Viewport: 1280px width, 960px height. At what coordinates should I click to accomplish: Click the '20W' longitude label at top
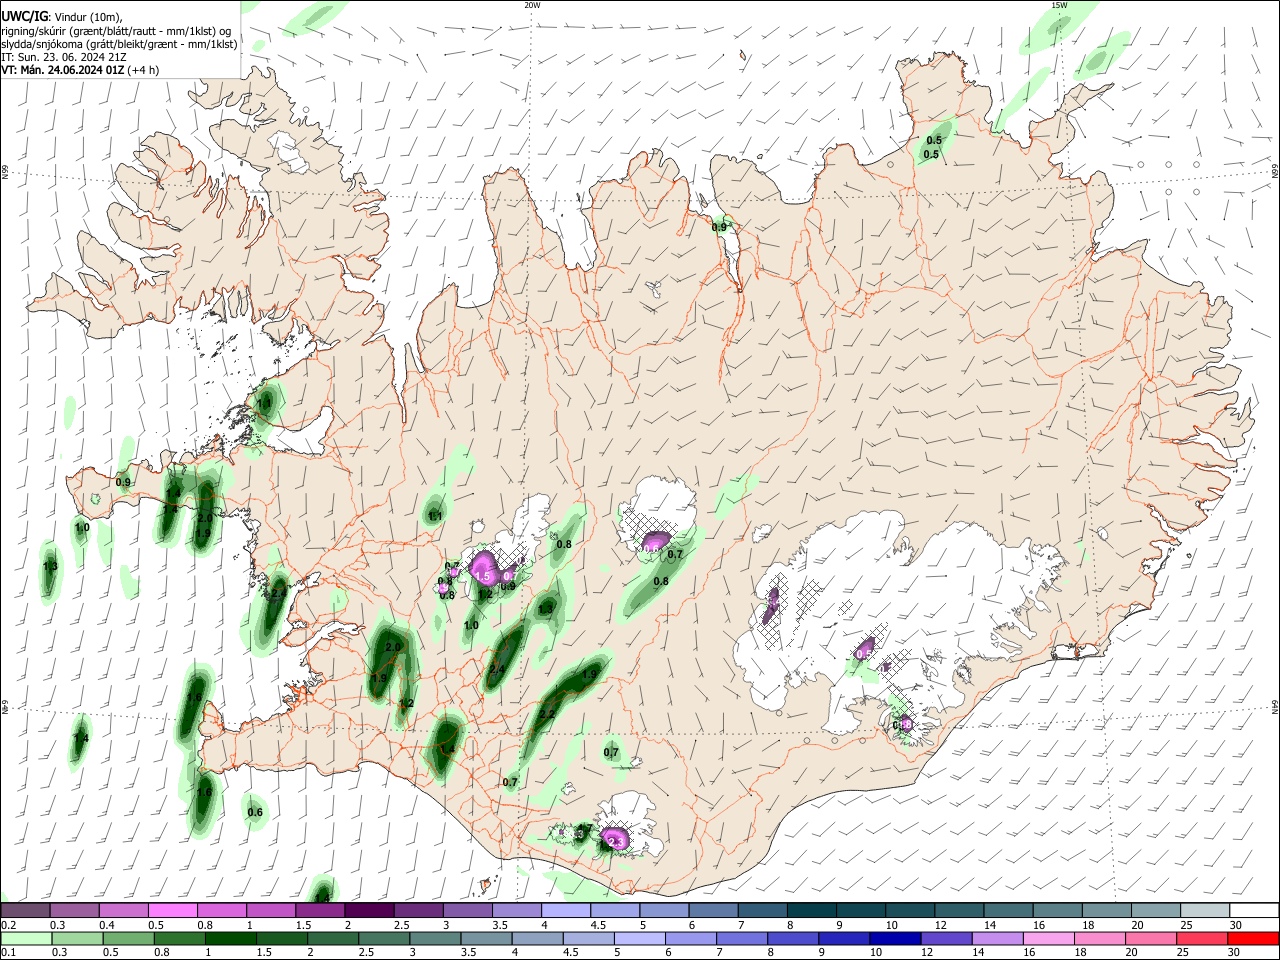point(532,5)
